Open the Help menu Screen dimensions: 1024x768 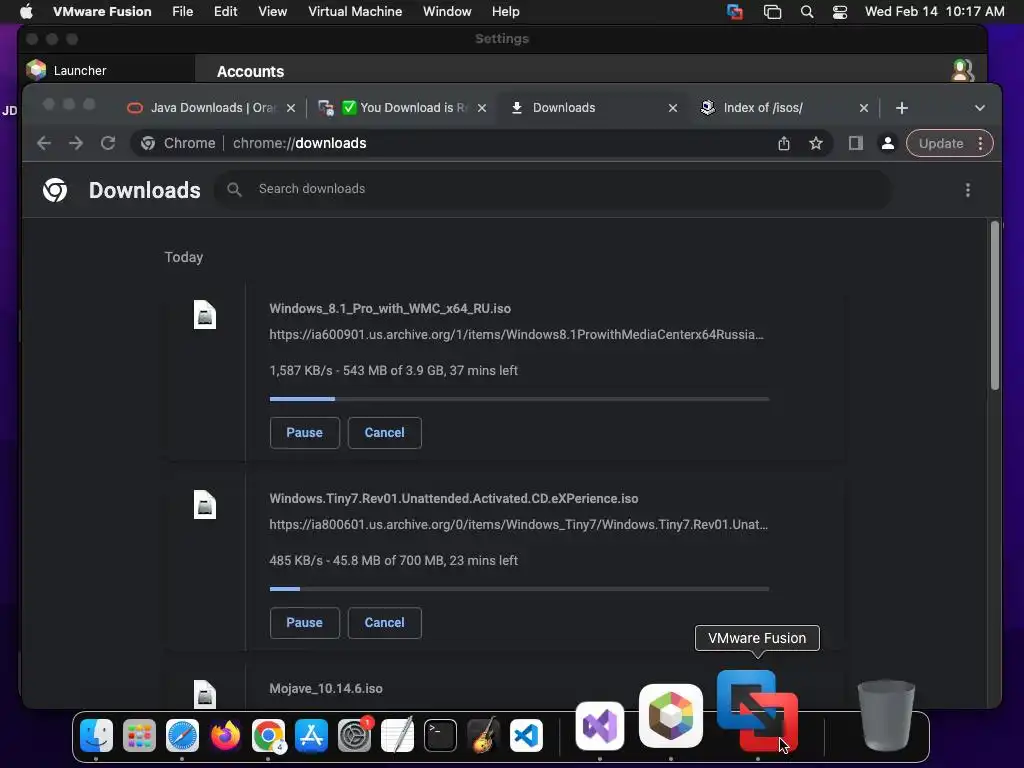(505, 12)
